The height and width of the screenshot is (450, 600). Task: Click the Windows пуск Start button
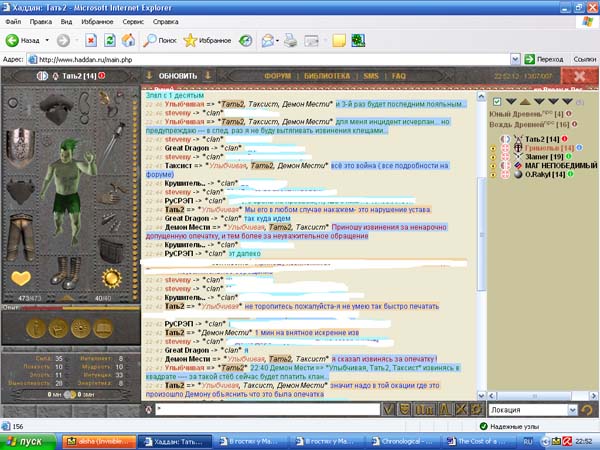28,442
